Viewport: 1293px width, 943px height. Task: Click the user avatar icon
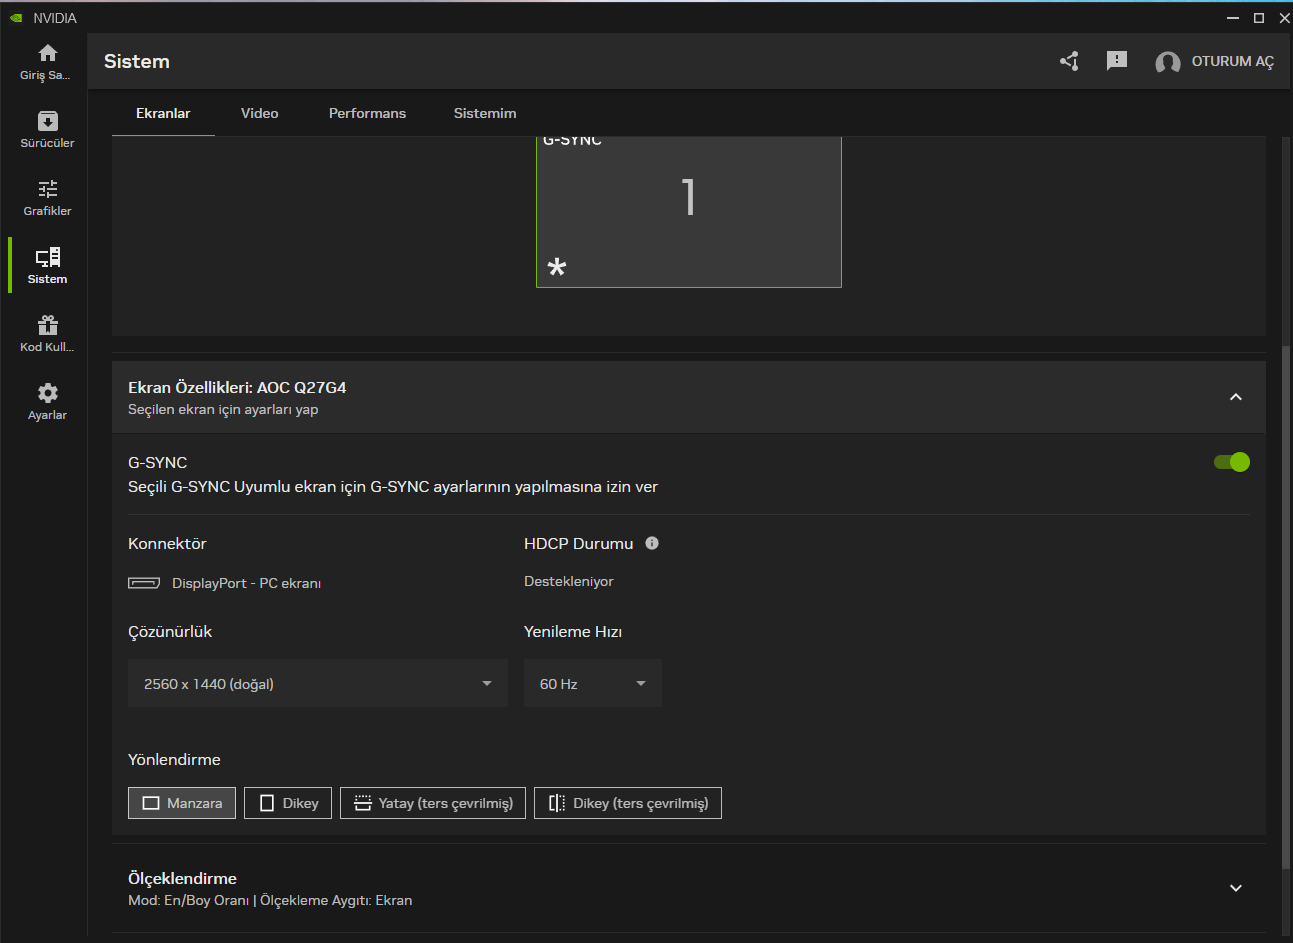tap(1167, 62)
